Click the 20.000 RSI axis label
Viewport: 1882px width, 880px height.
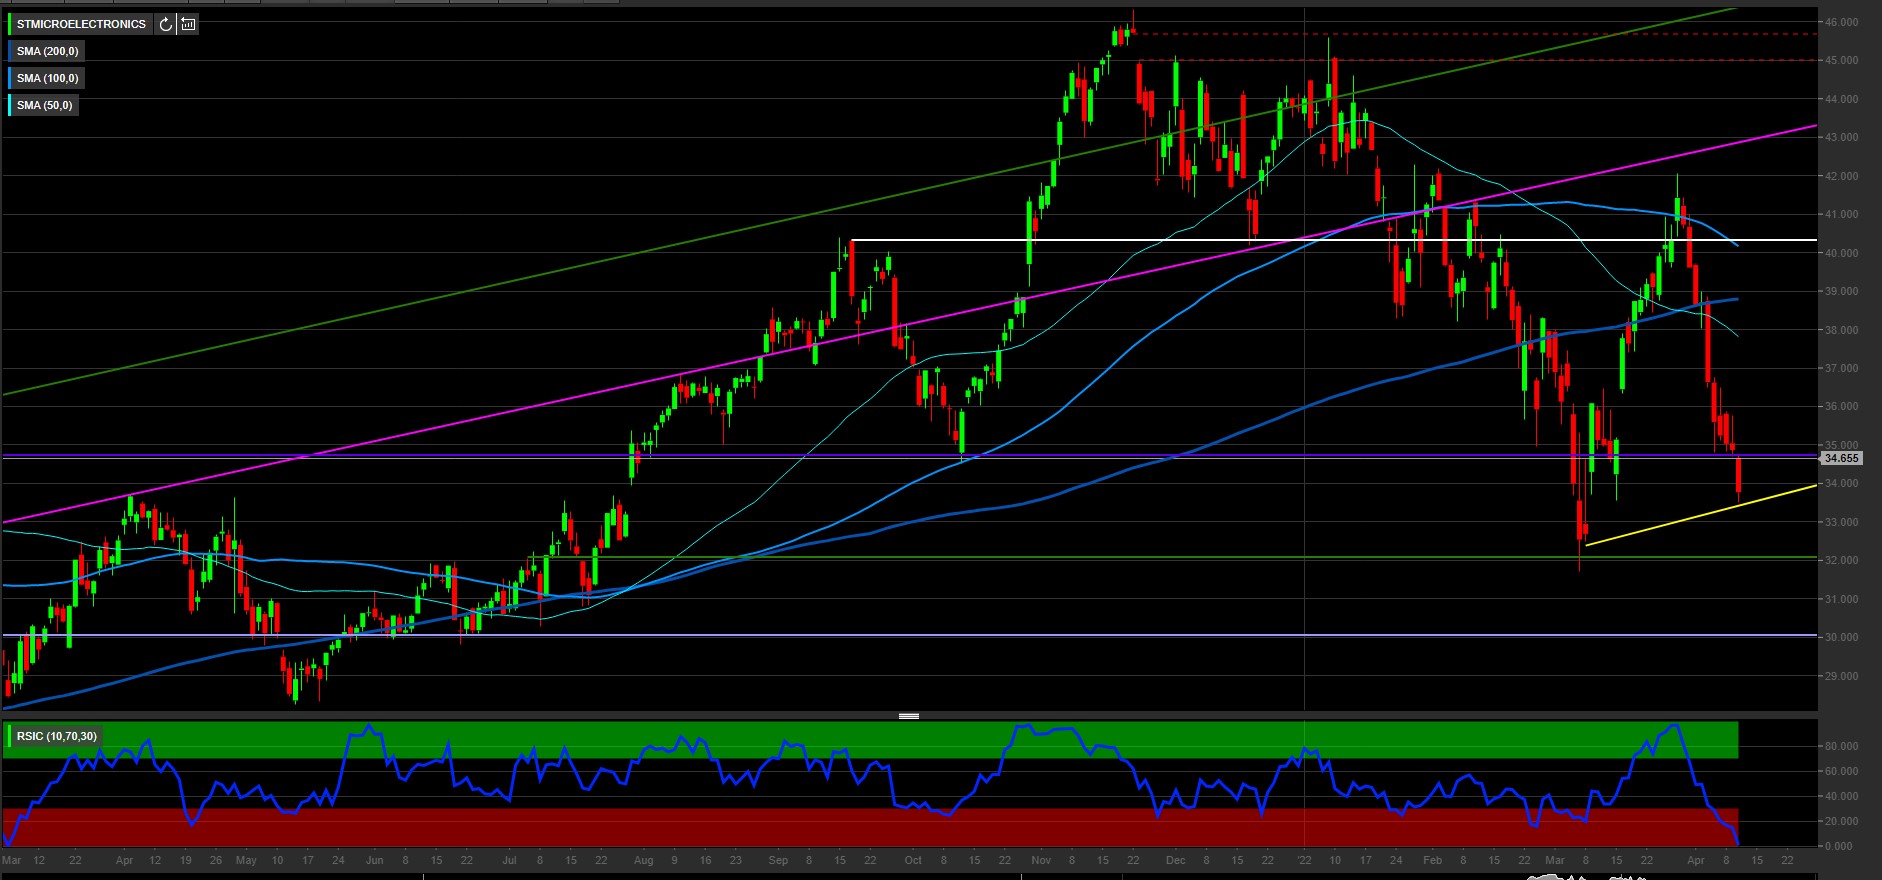pyautogui.click(x=1842, y=821)
